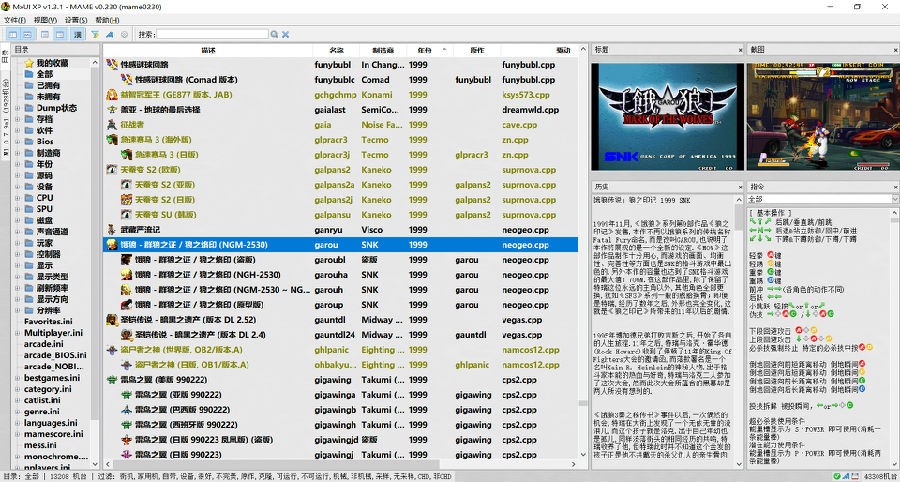Open the 帮助(H) menu
Screen dimensions: 900x482
[107, 20]
